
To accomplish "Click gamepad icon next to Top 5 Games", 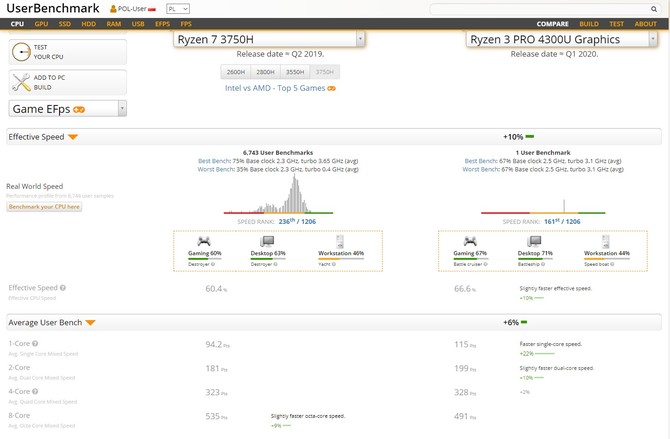I will (332, 88).
